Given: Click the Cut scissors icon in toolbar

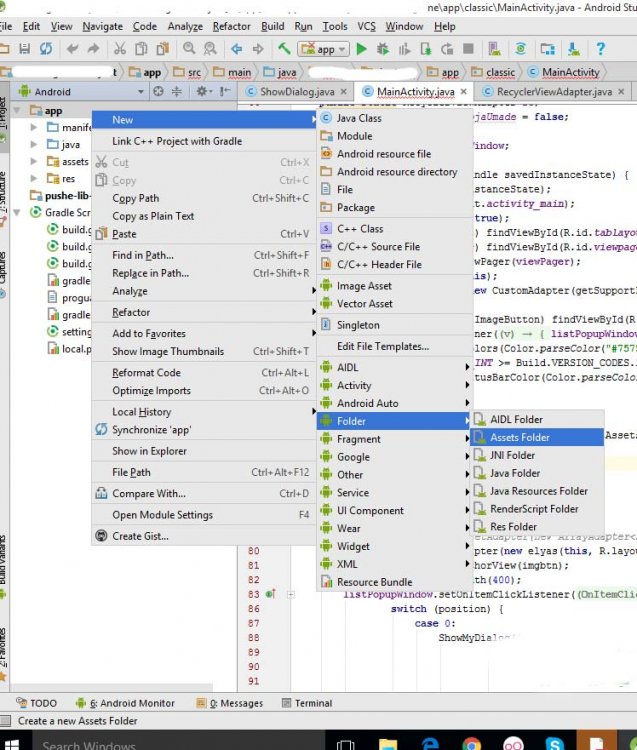Looking at the screenshot, I should (120, 48).
